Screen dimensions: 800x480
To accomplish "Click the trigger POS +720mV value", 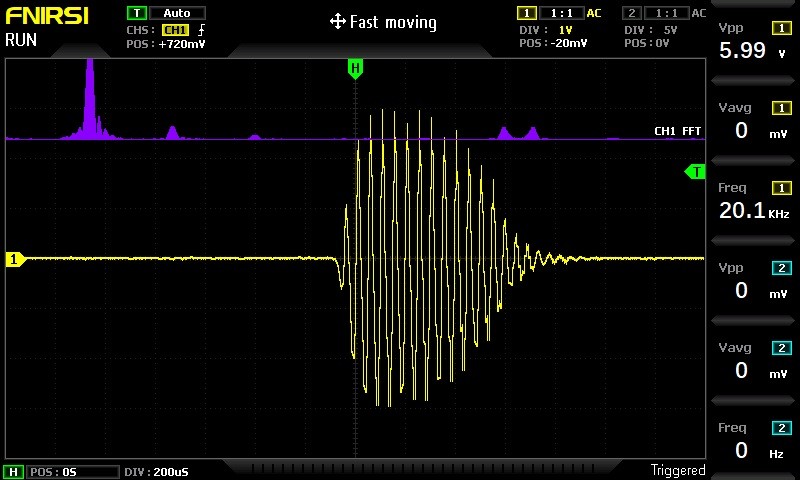I will pos(182,44).
